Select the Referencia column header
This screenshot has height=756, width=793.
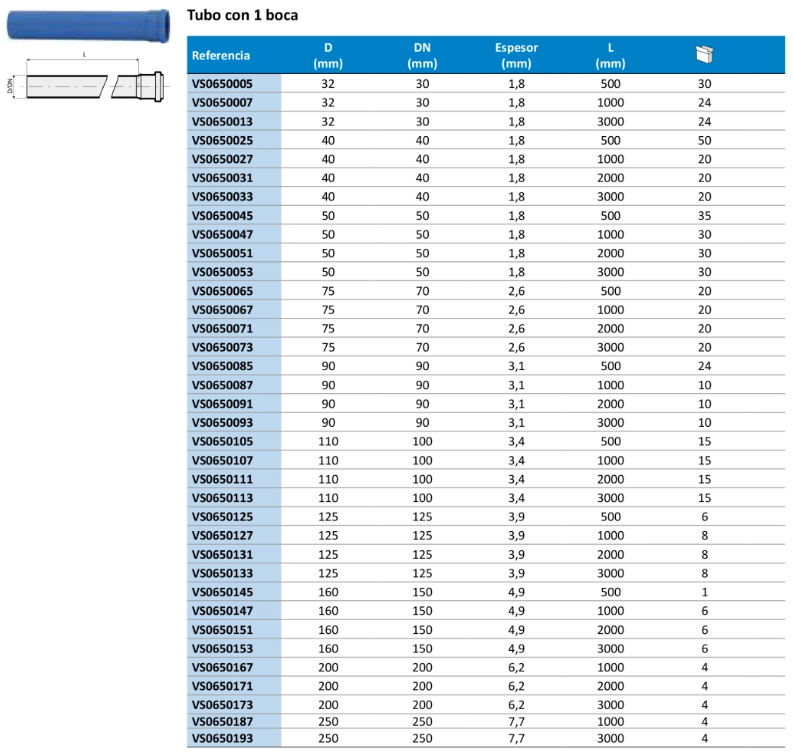tap(221, 55)
